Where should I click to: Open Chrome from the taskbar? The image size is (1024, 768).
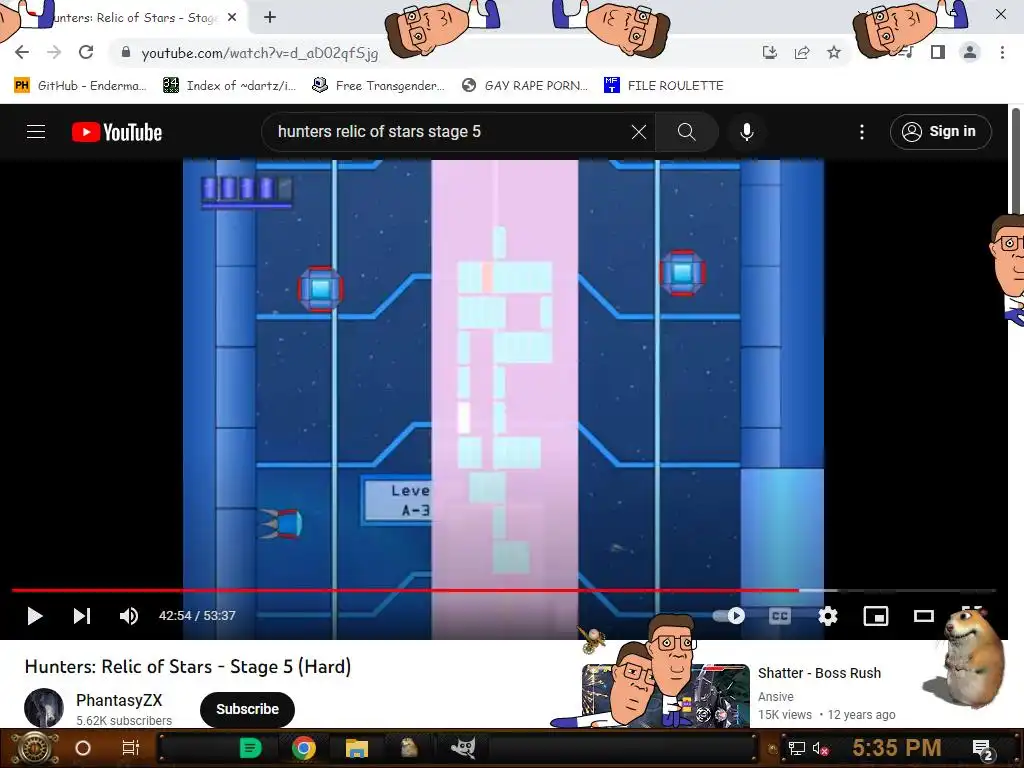click(304, 748)
